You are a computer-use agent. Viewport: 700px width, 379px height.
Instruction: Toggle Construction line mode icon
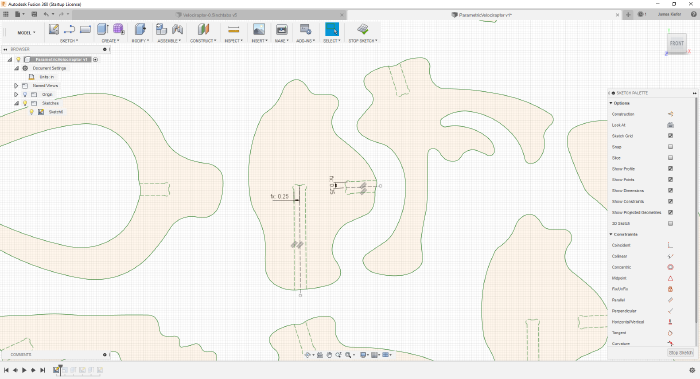pos(670,114)
